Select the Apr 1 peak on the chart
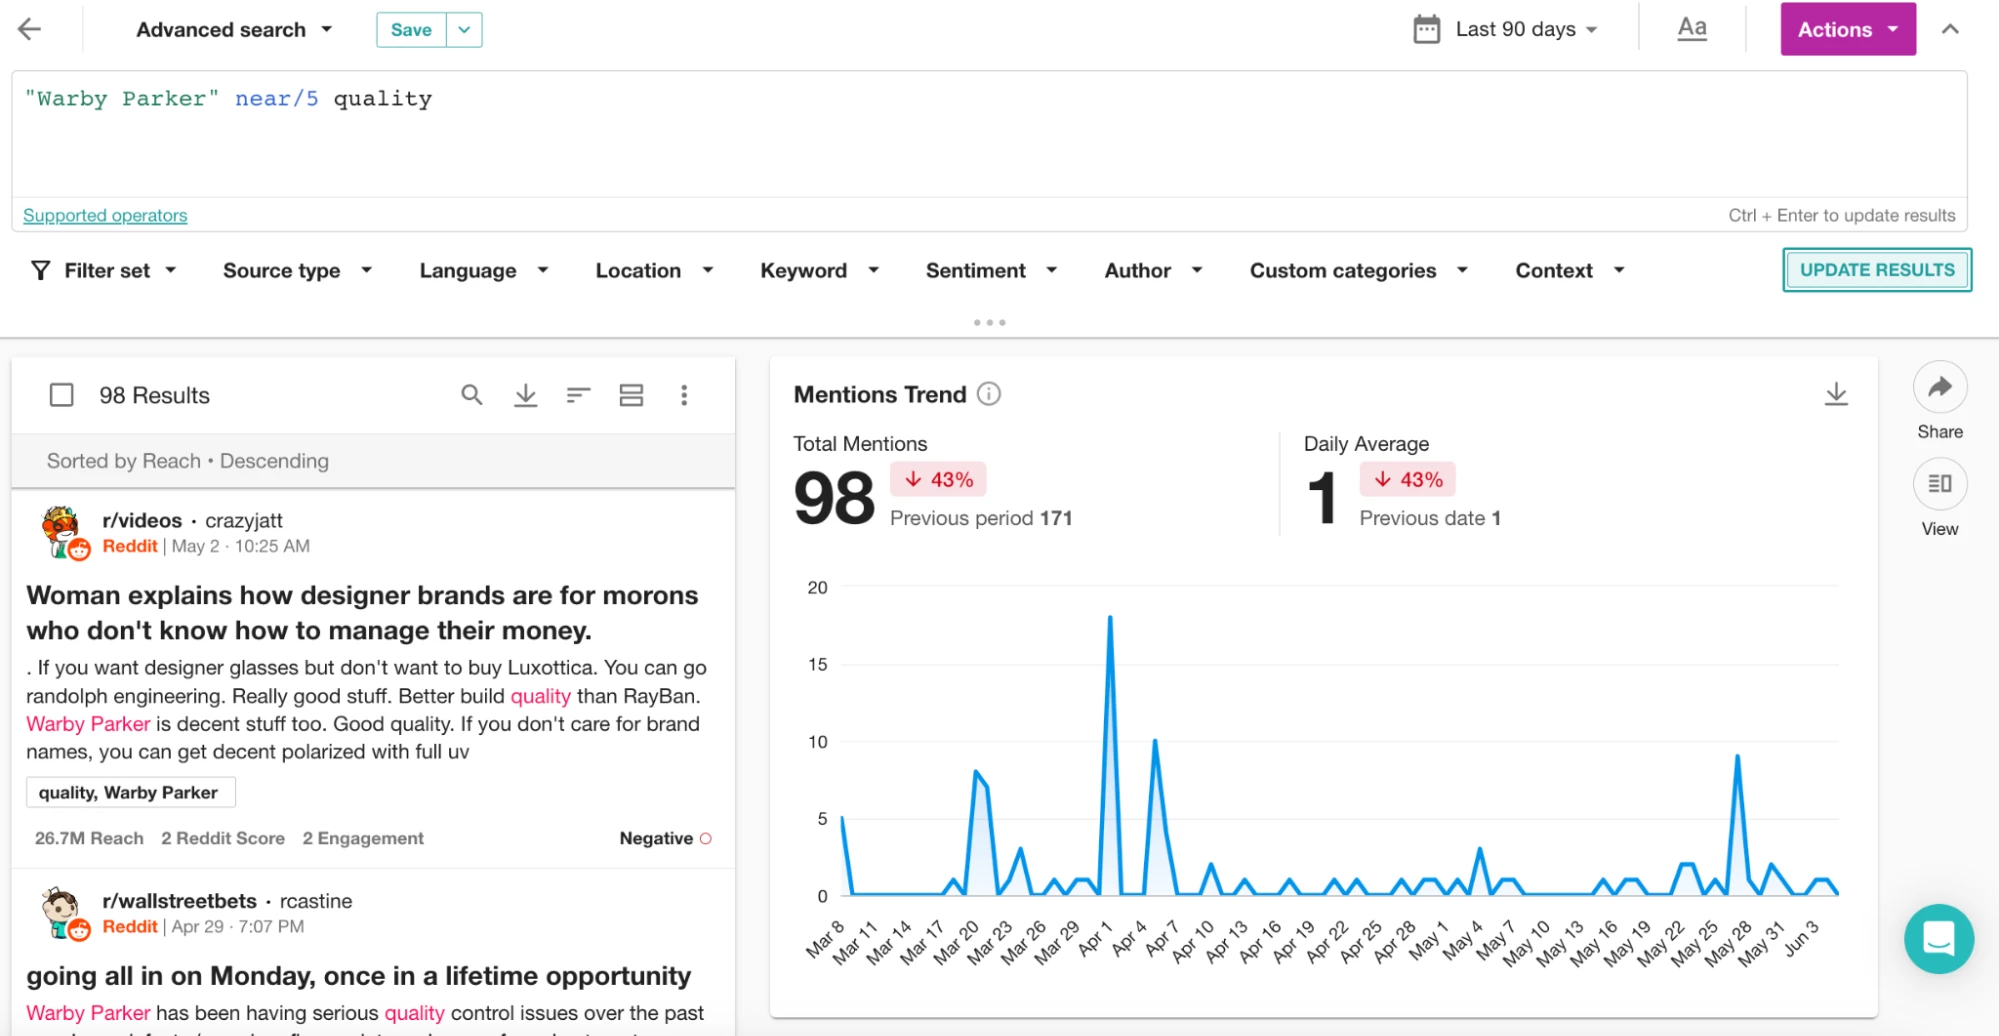 (1110, 618)
